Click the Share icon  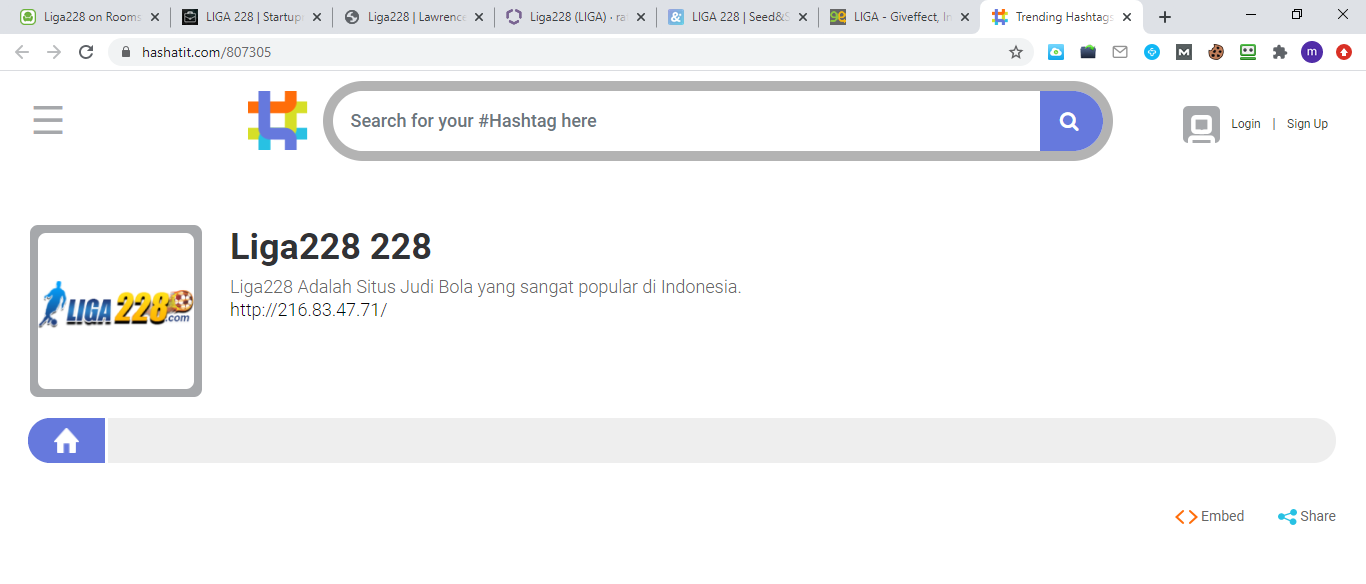(1287, 517)
